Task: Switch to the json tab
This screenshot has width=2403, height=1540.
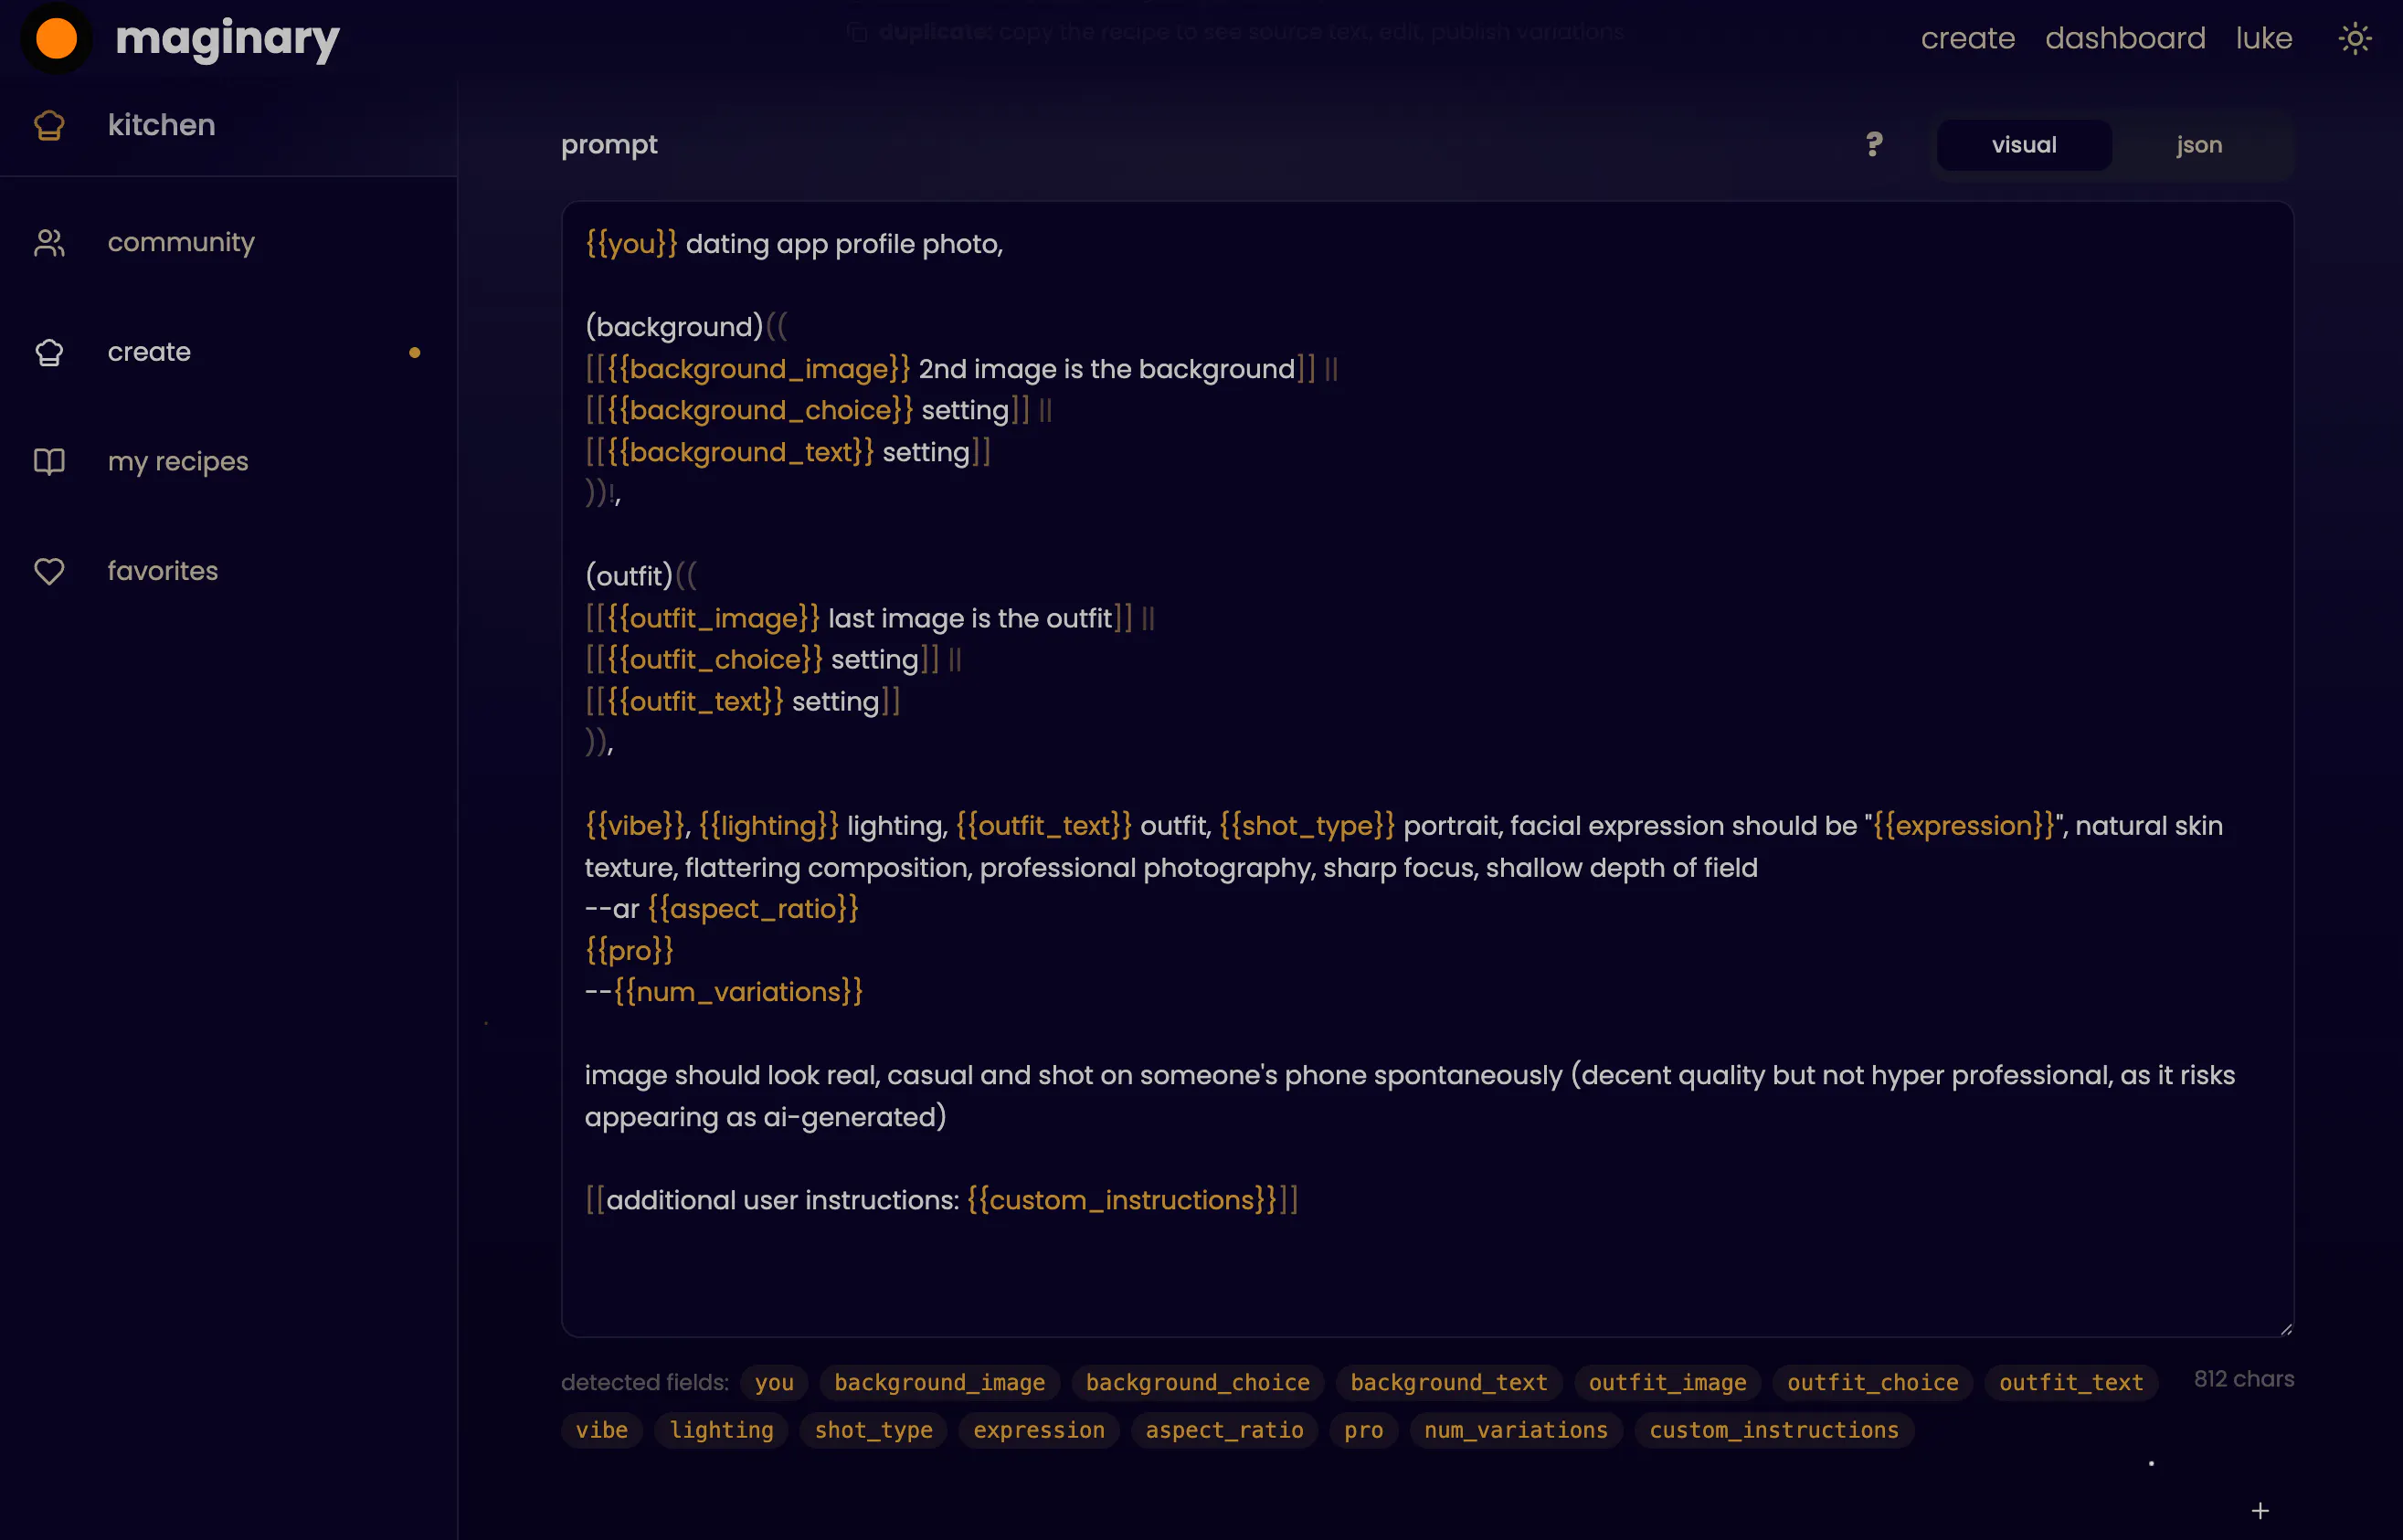Action: 2199,145
